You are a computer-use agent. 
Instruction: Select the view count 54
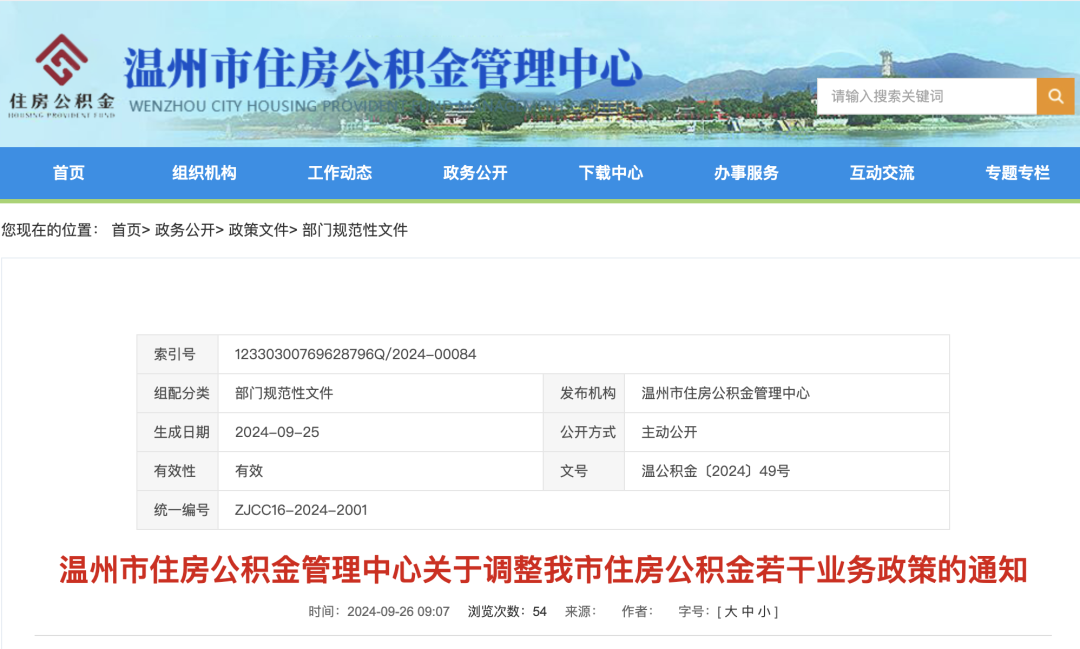(539, 612)
